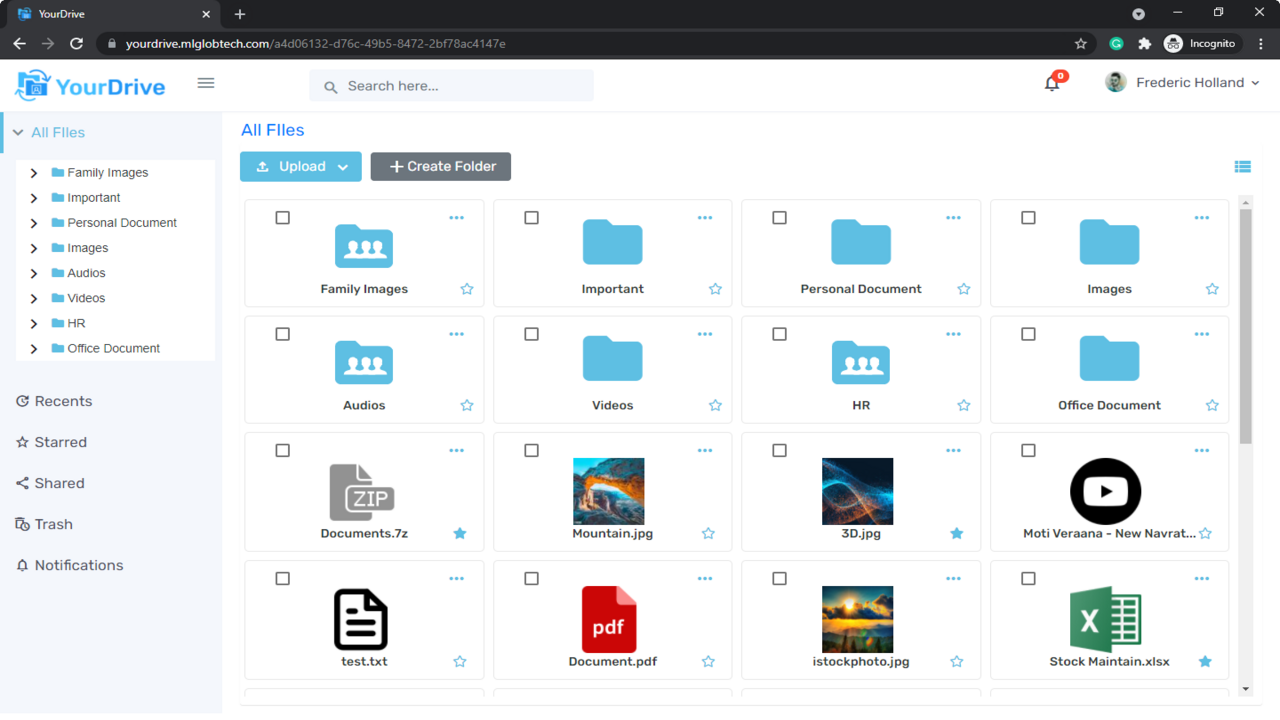This screenshot has height=720, width=1280.
Task: Star the test.txt file
Action: (x=459, y=661)
